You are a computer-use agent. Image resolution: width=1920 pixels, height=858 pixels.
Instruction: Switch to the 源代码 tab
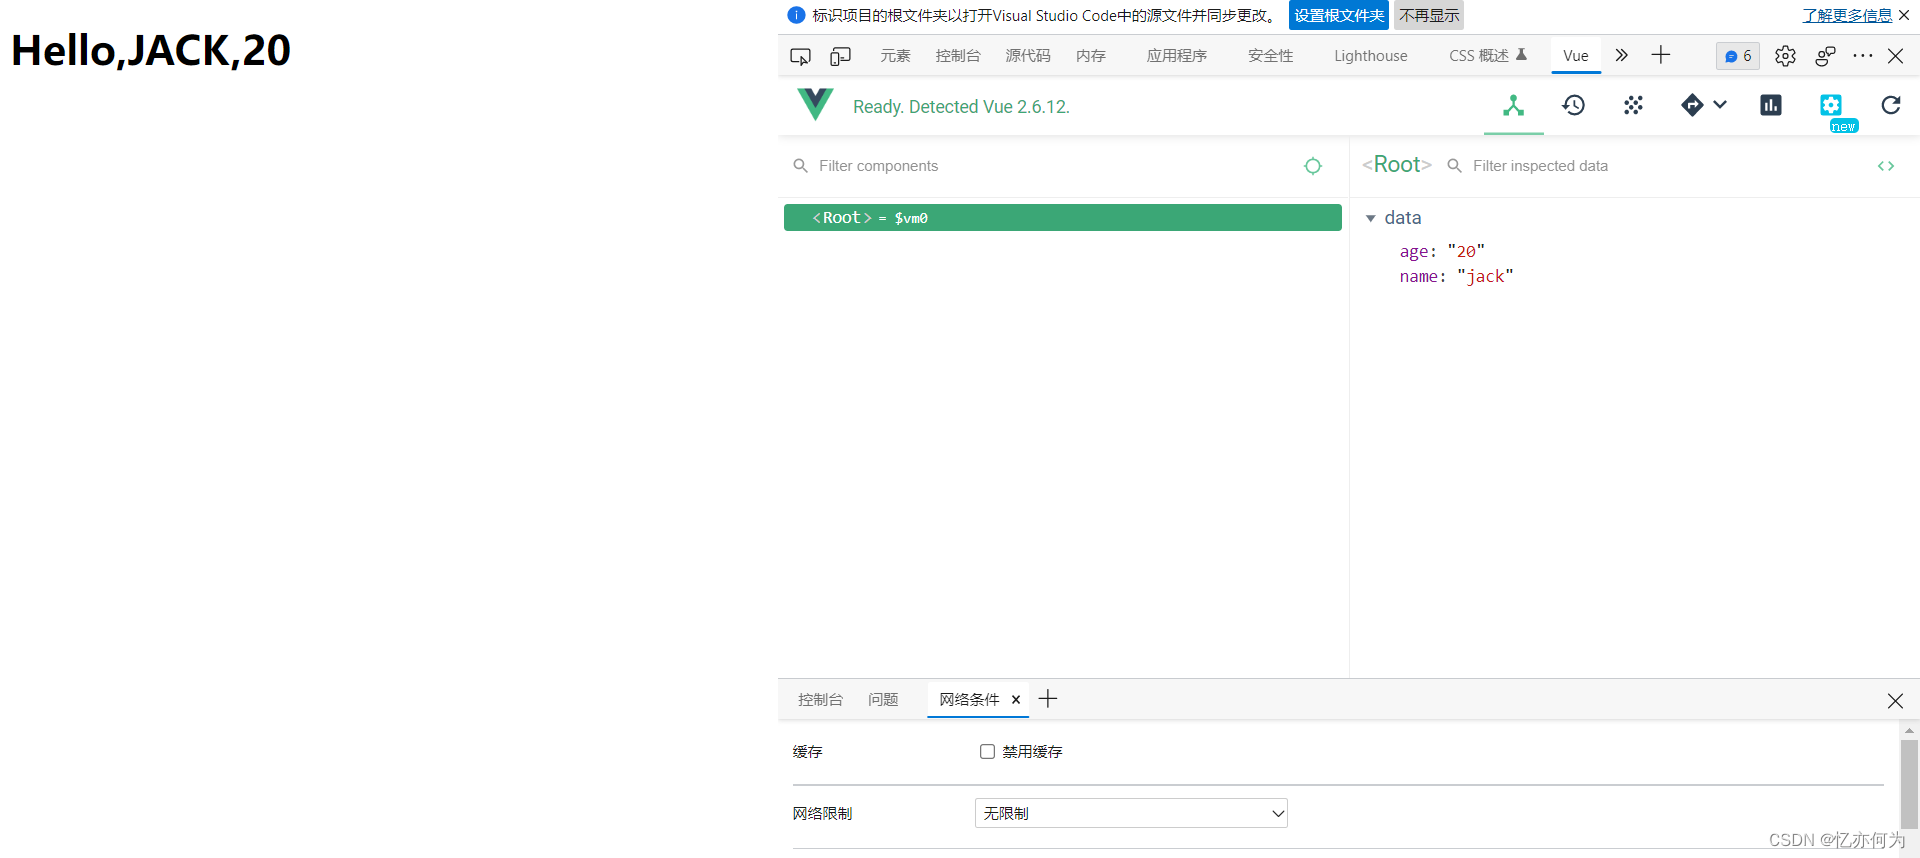pyautogui.click(x=1028, y=56)
